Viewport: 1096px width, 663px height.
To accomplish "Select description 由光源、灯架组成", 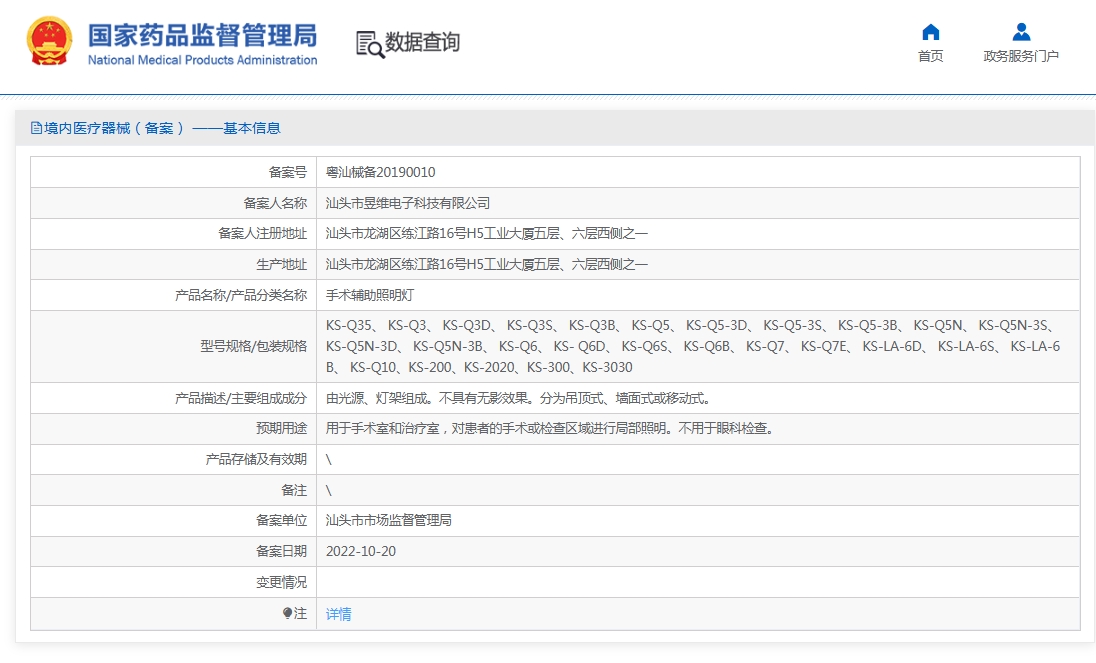I will pyautogui.click(x=519, y=398).
